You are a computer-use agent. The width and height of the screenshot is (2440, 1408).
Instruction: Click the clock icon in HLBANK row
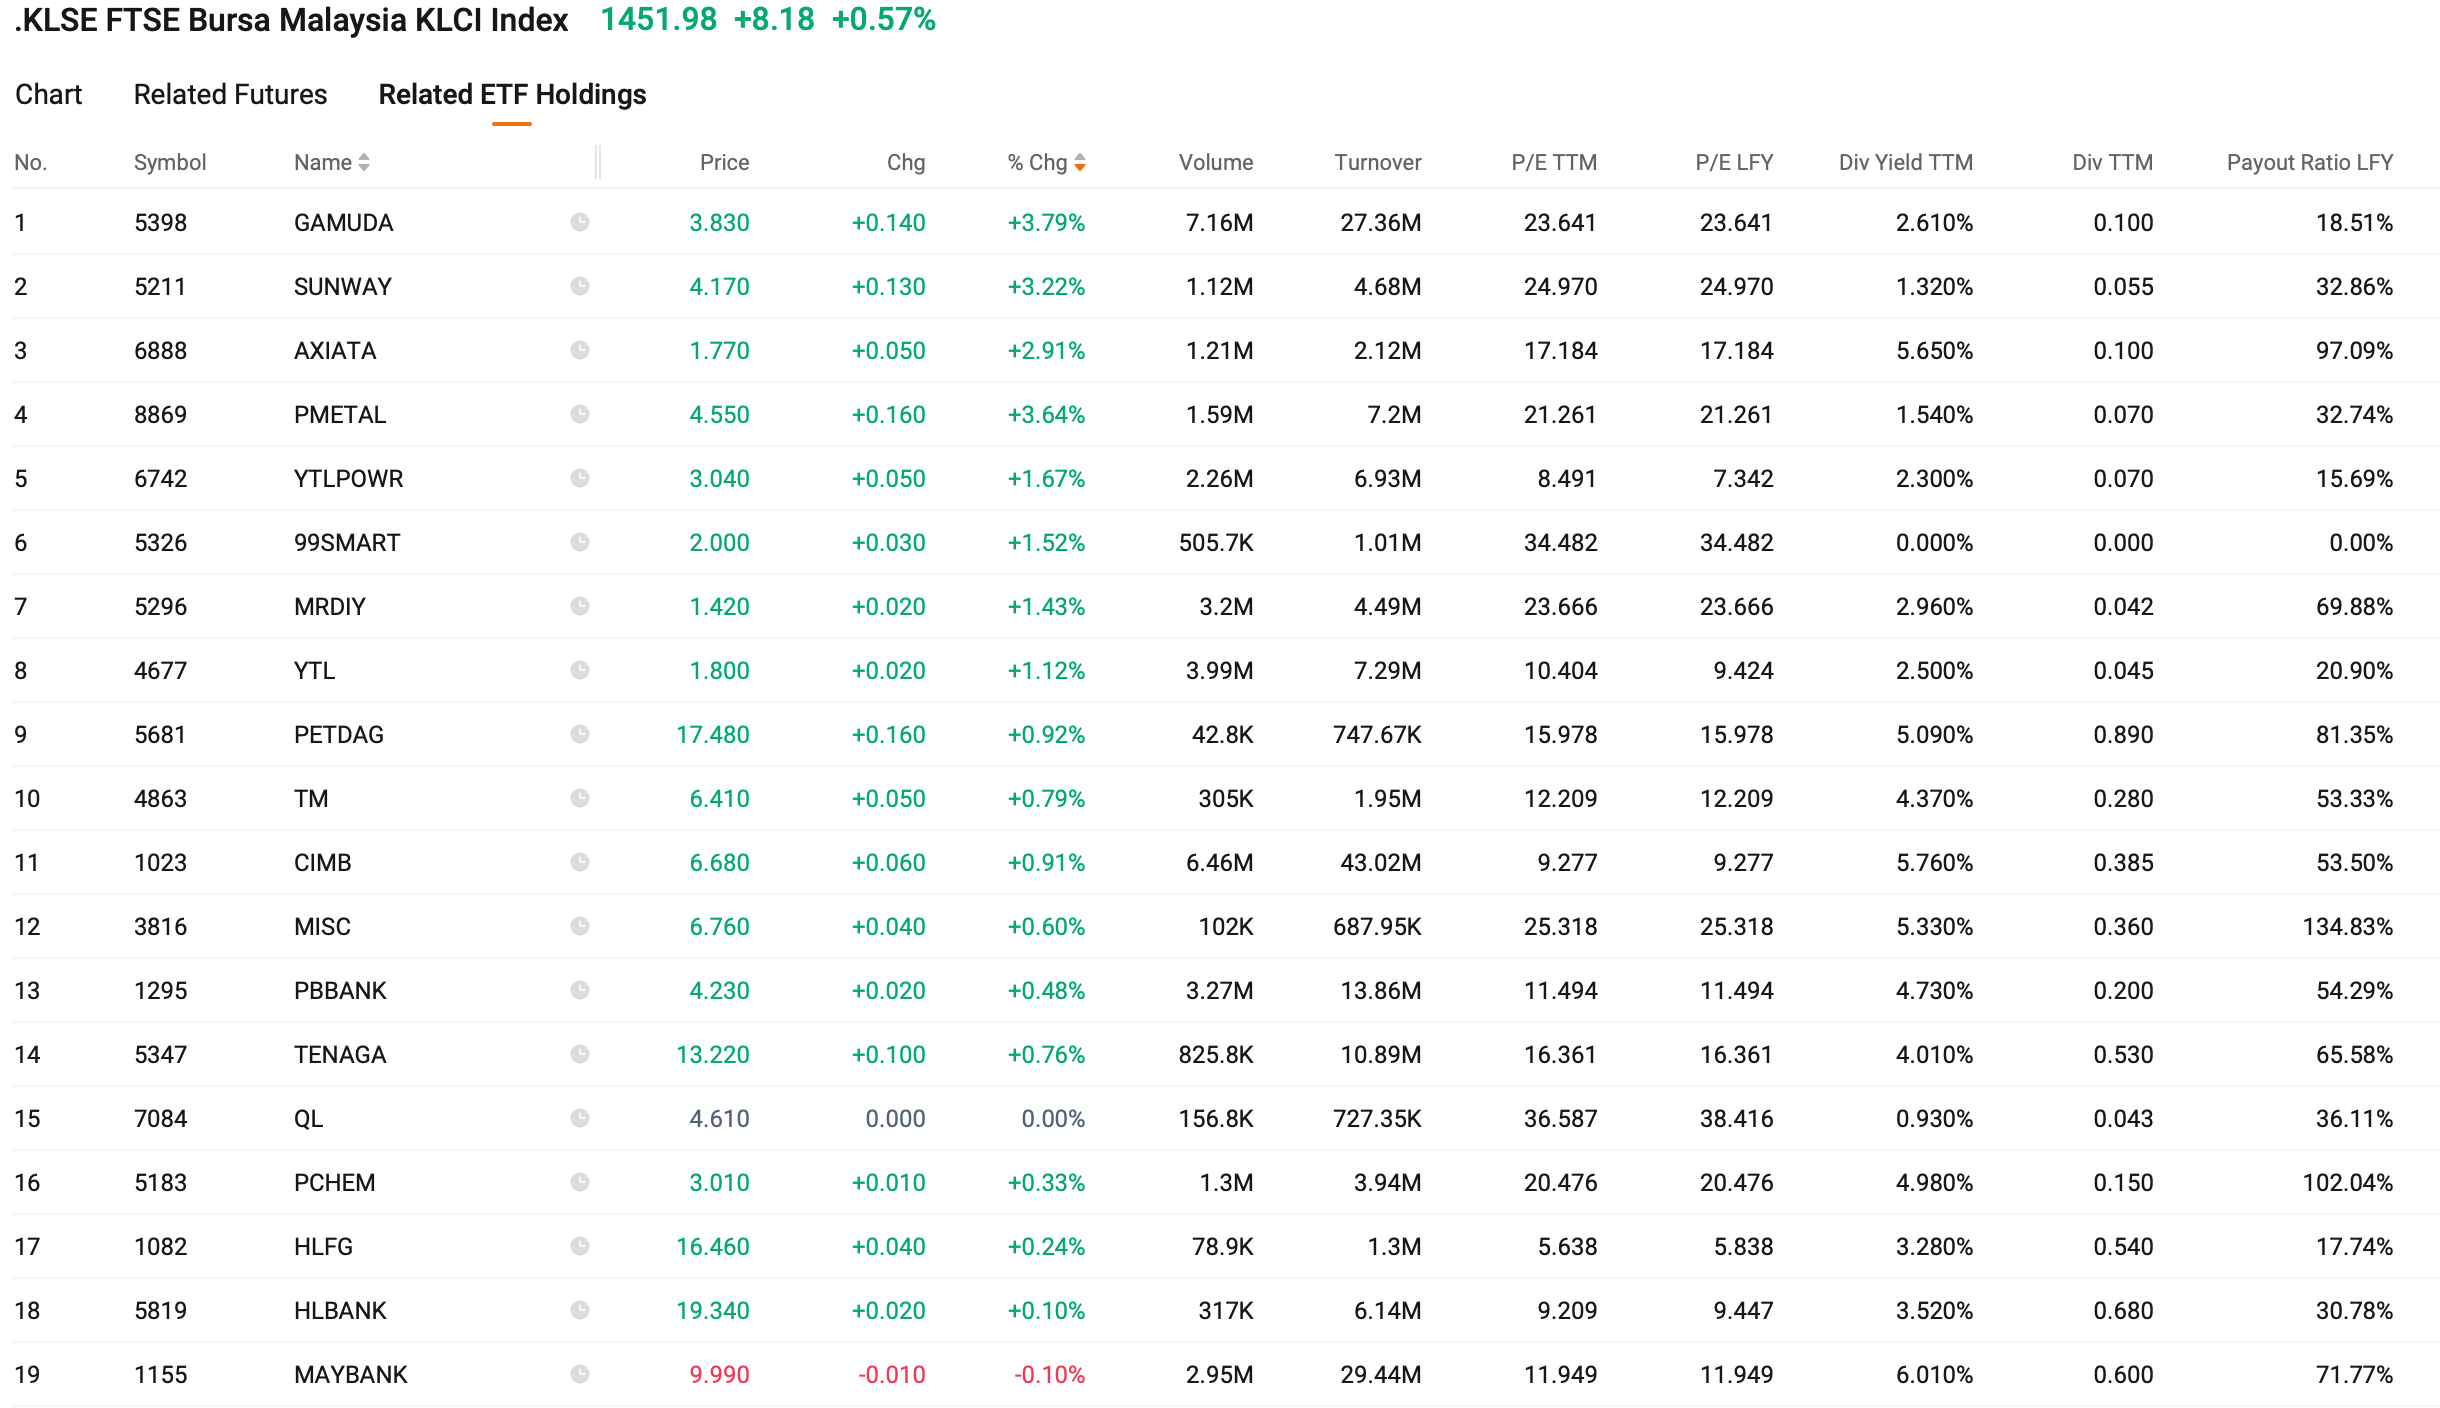pyautogui.click(x=580, y=1310)
